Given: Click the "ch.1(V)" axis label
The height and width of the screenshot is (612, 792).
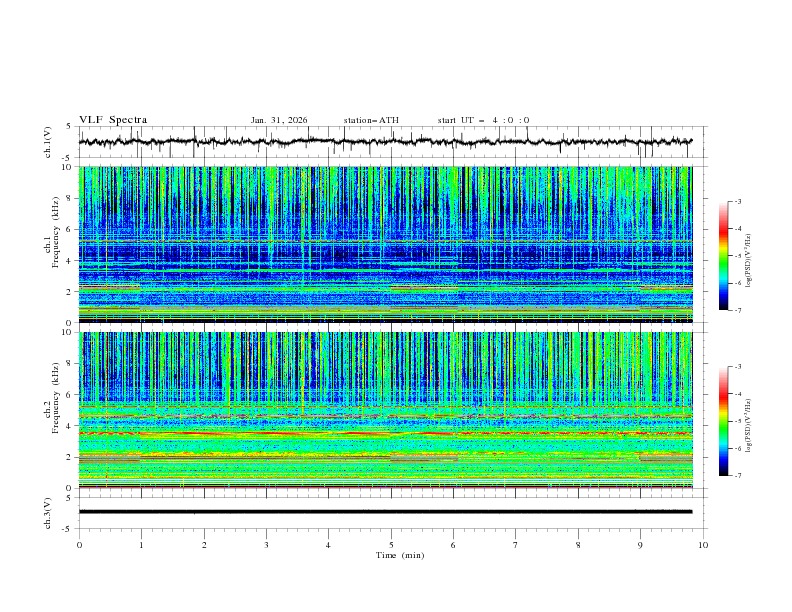Looking at the screenshot, I should (48, 142).
